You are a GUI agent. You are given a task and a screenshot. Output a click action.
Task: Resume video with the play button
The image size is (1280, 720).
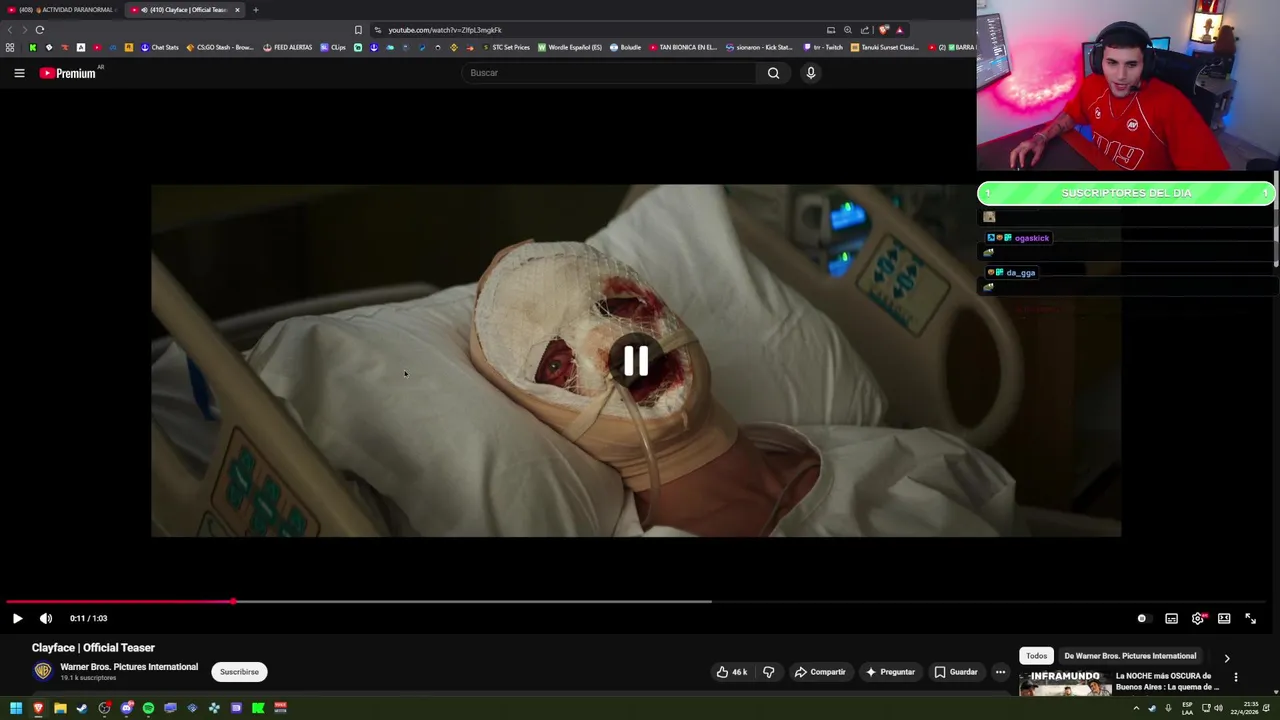[x=17, y=618]
